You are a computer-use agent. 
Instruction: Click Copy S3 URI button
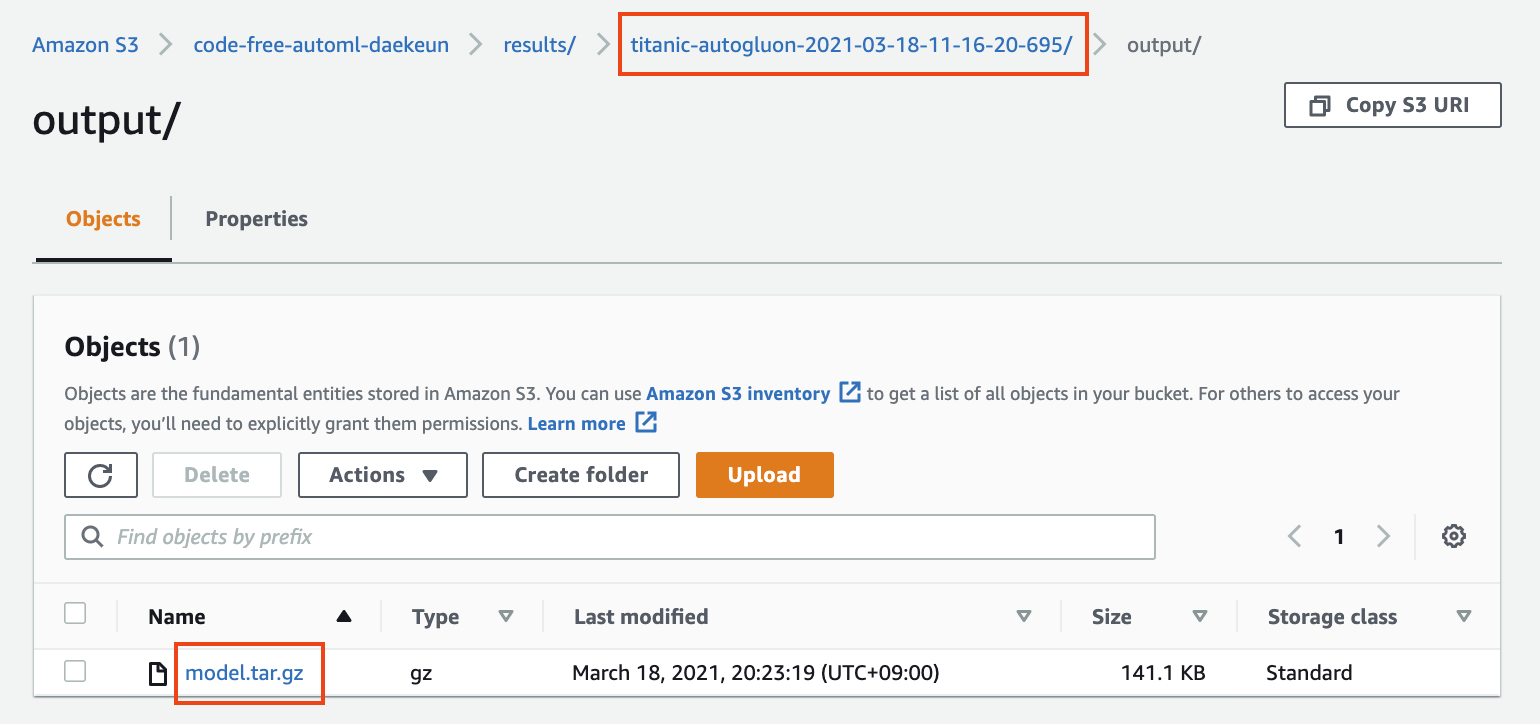(1392, 105)
